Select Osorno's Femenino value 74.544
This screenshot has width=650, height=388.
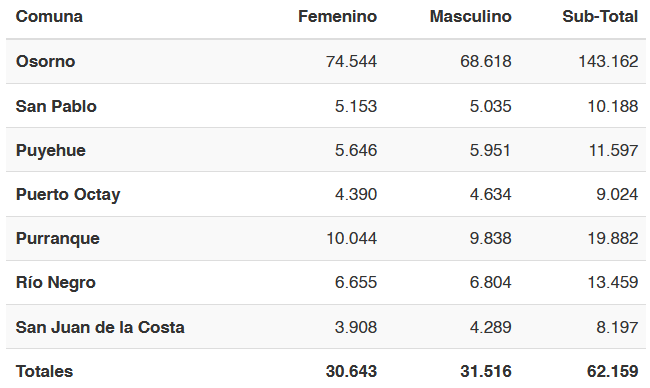coord(351,61)
